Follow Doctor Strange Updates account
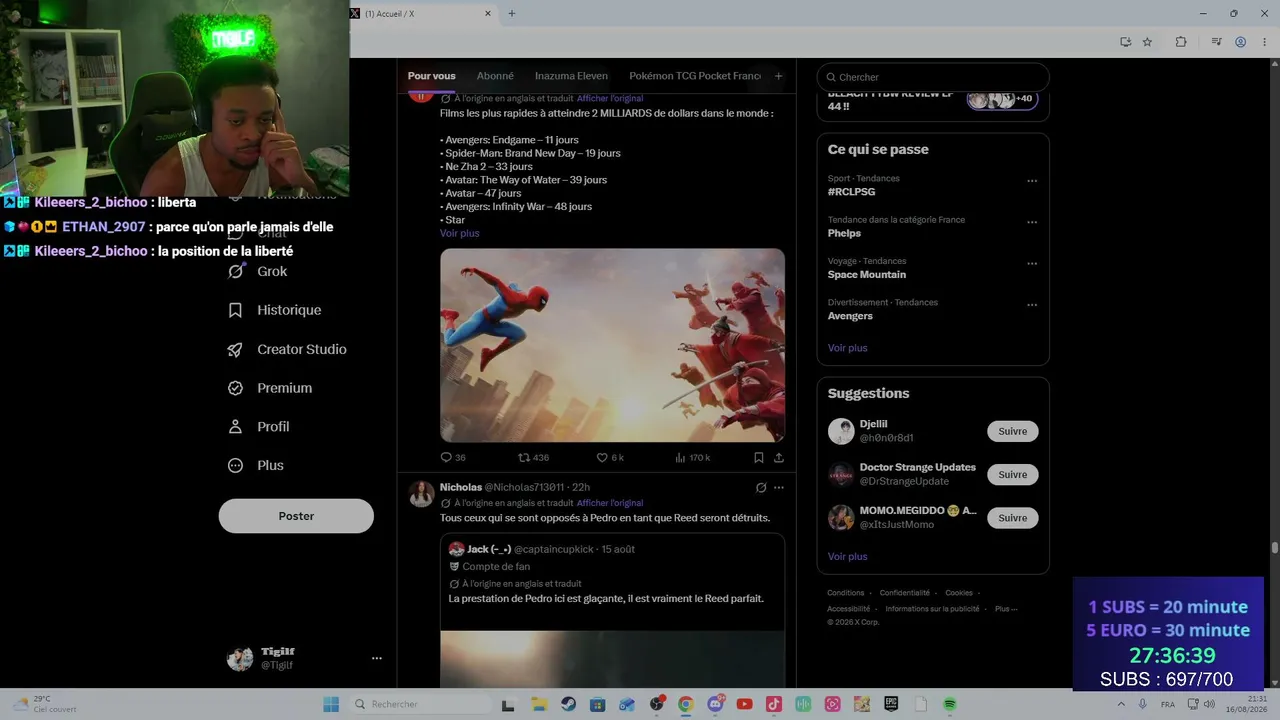The width and height of the screenshot is (1280, 720). 1013,475
